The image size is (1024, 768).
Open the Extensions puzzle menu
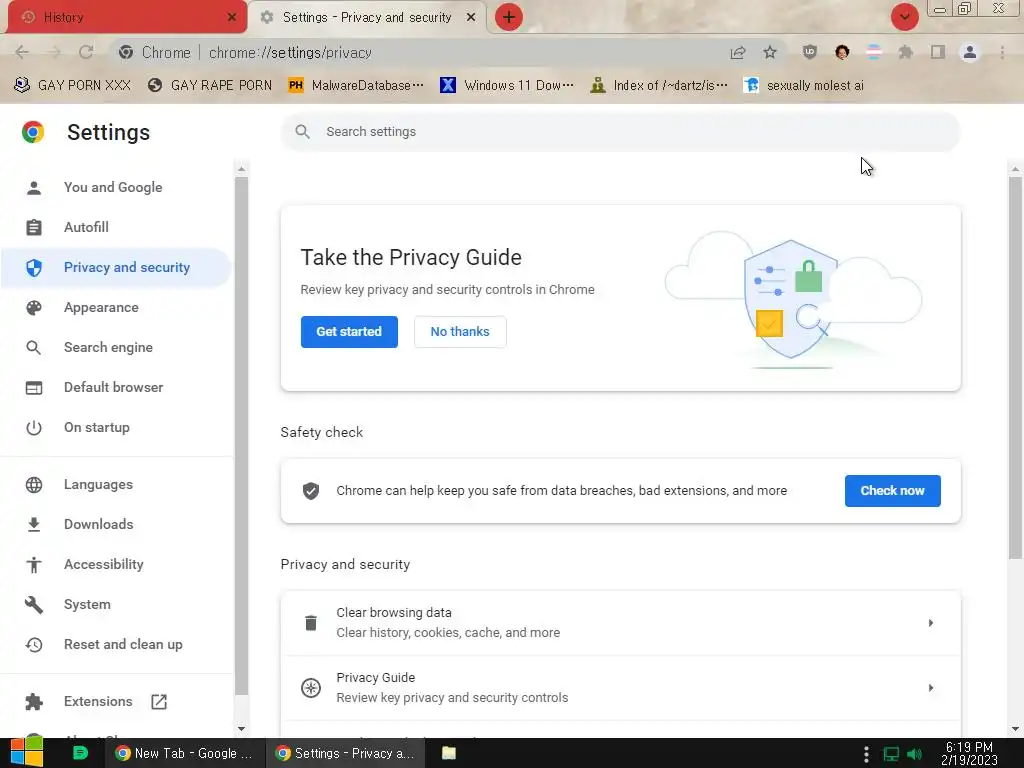tap(906, 52)
